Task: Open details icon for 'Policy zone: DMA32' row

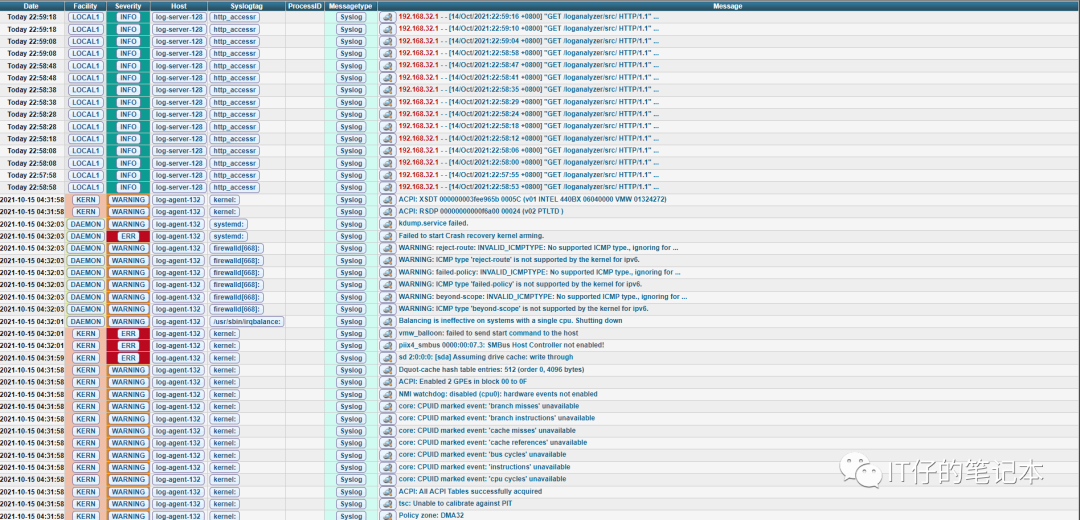Action: click(388, 516)
